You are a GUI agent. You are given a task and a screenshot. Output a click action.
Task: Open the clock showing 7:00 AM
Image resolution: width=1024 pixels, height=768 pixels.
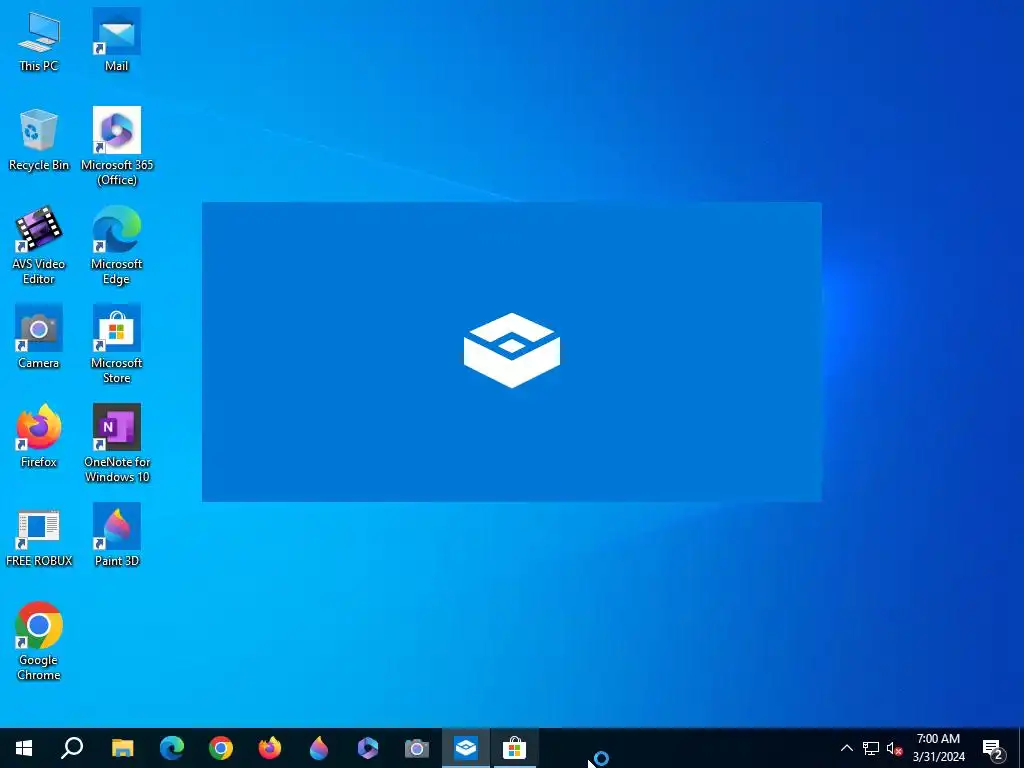tap(938, 748)
